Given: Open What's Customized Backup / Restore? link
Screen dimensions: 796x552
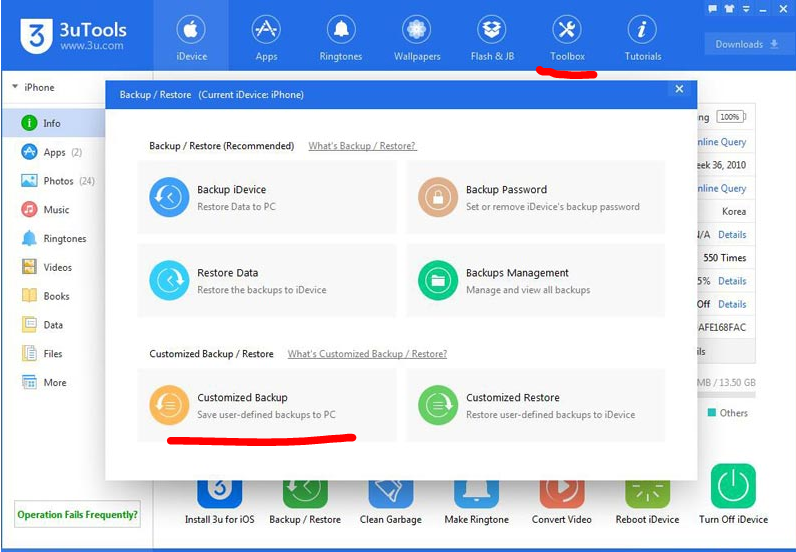Looking at the screenshot, I should (x=367, y=353).
